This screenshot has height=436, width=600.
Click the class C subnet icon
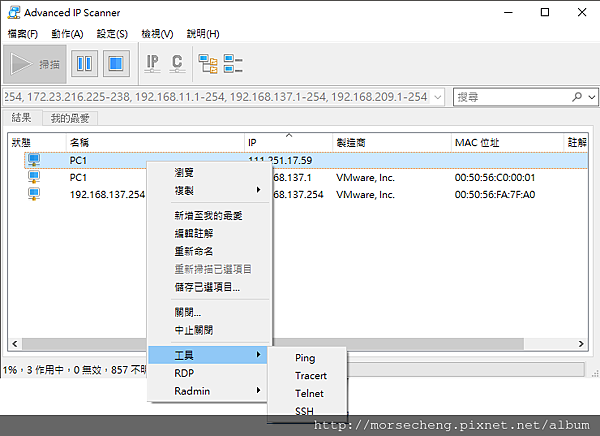click(177, 64)
